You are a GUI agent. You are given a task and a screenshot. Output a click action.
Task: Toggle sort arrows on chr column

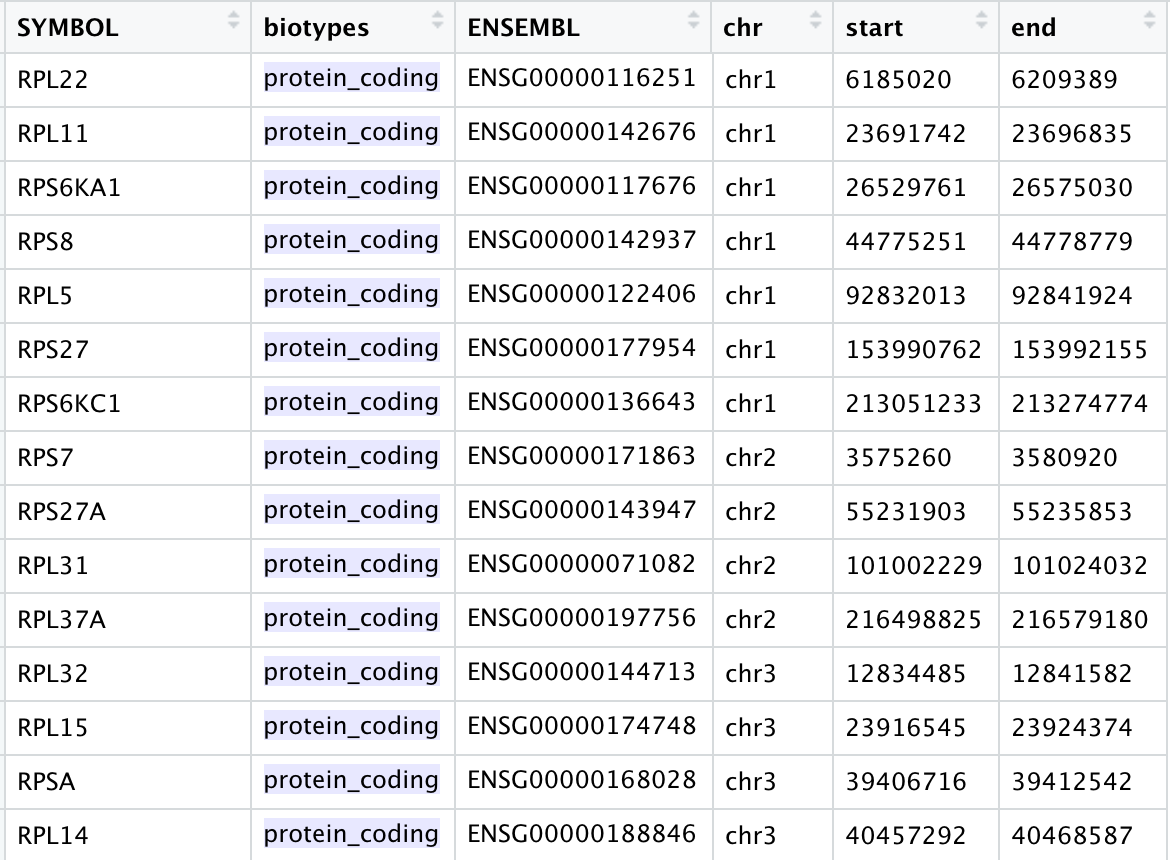pos(816,20)
